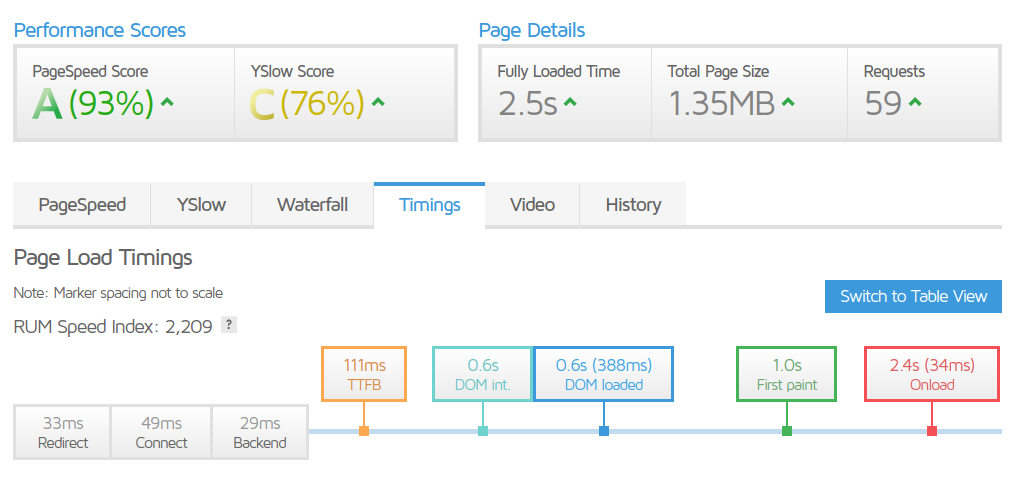
Task: Click the arrow next to 1.35MB page size
Action: tap(788, 102)
